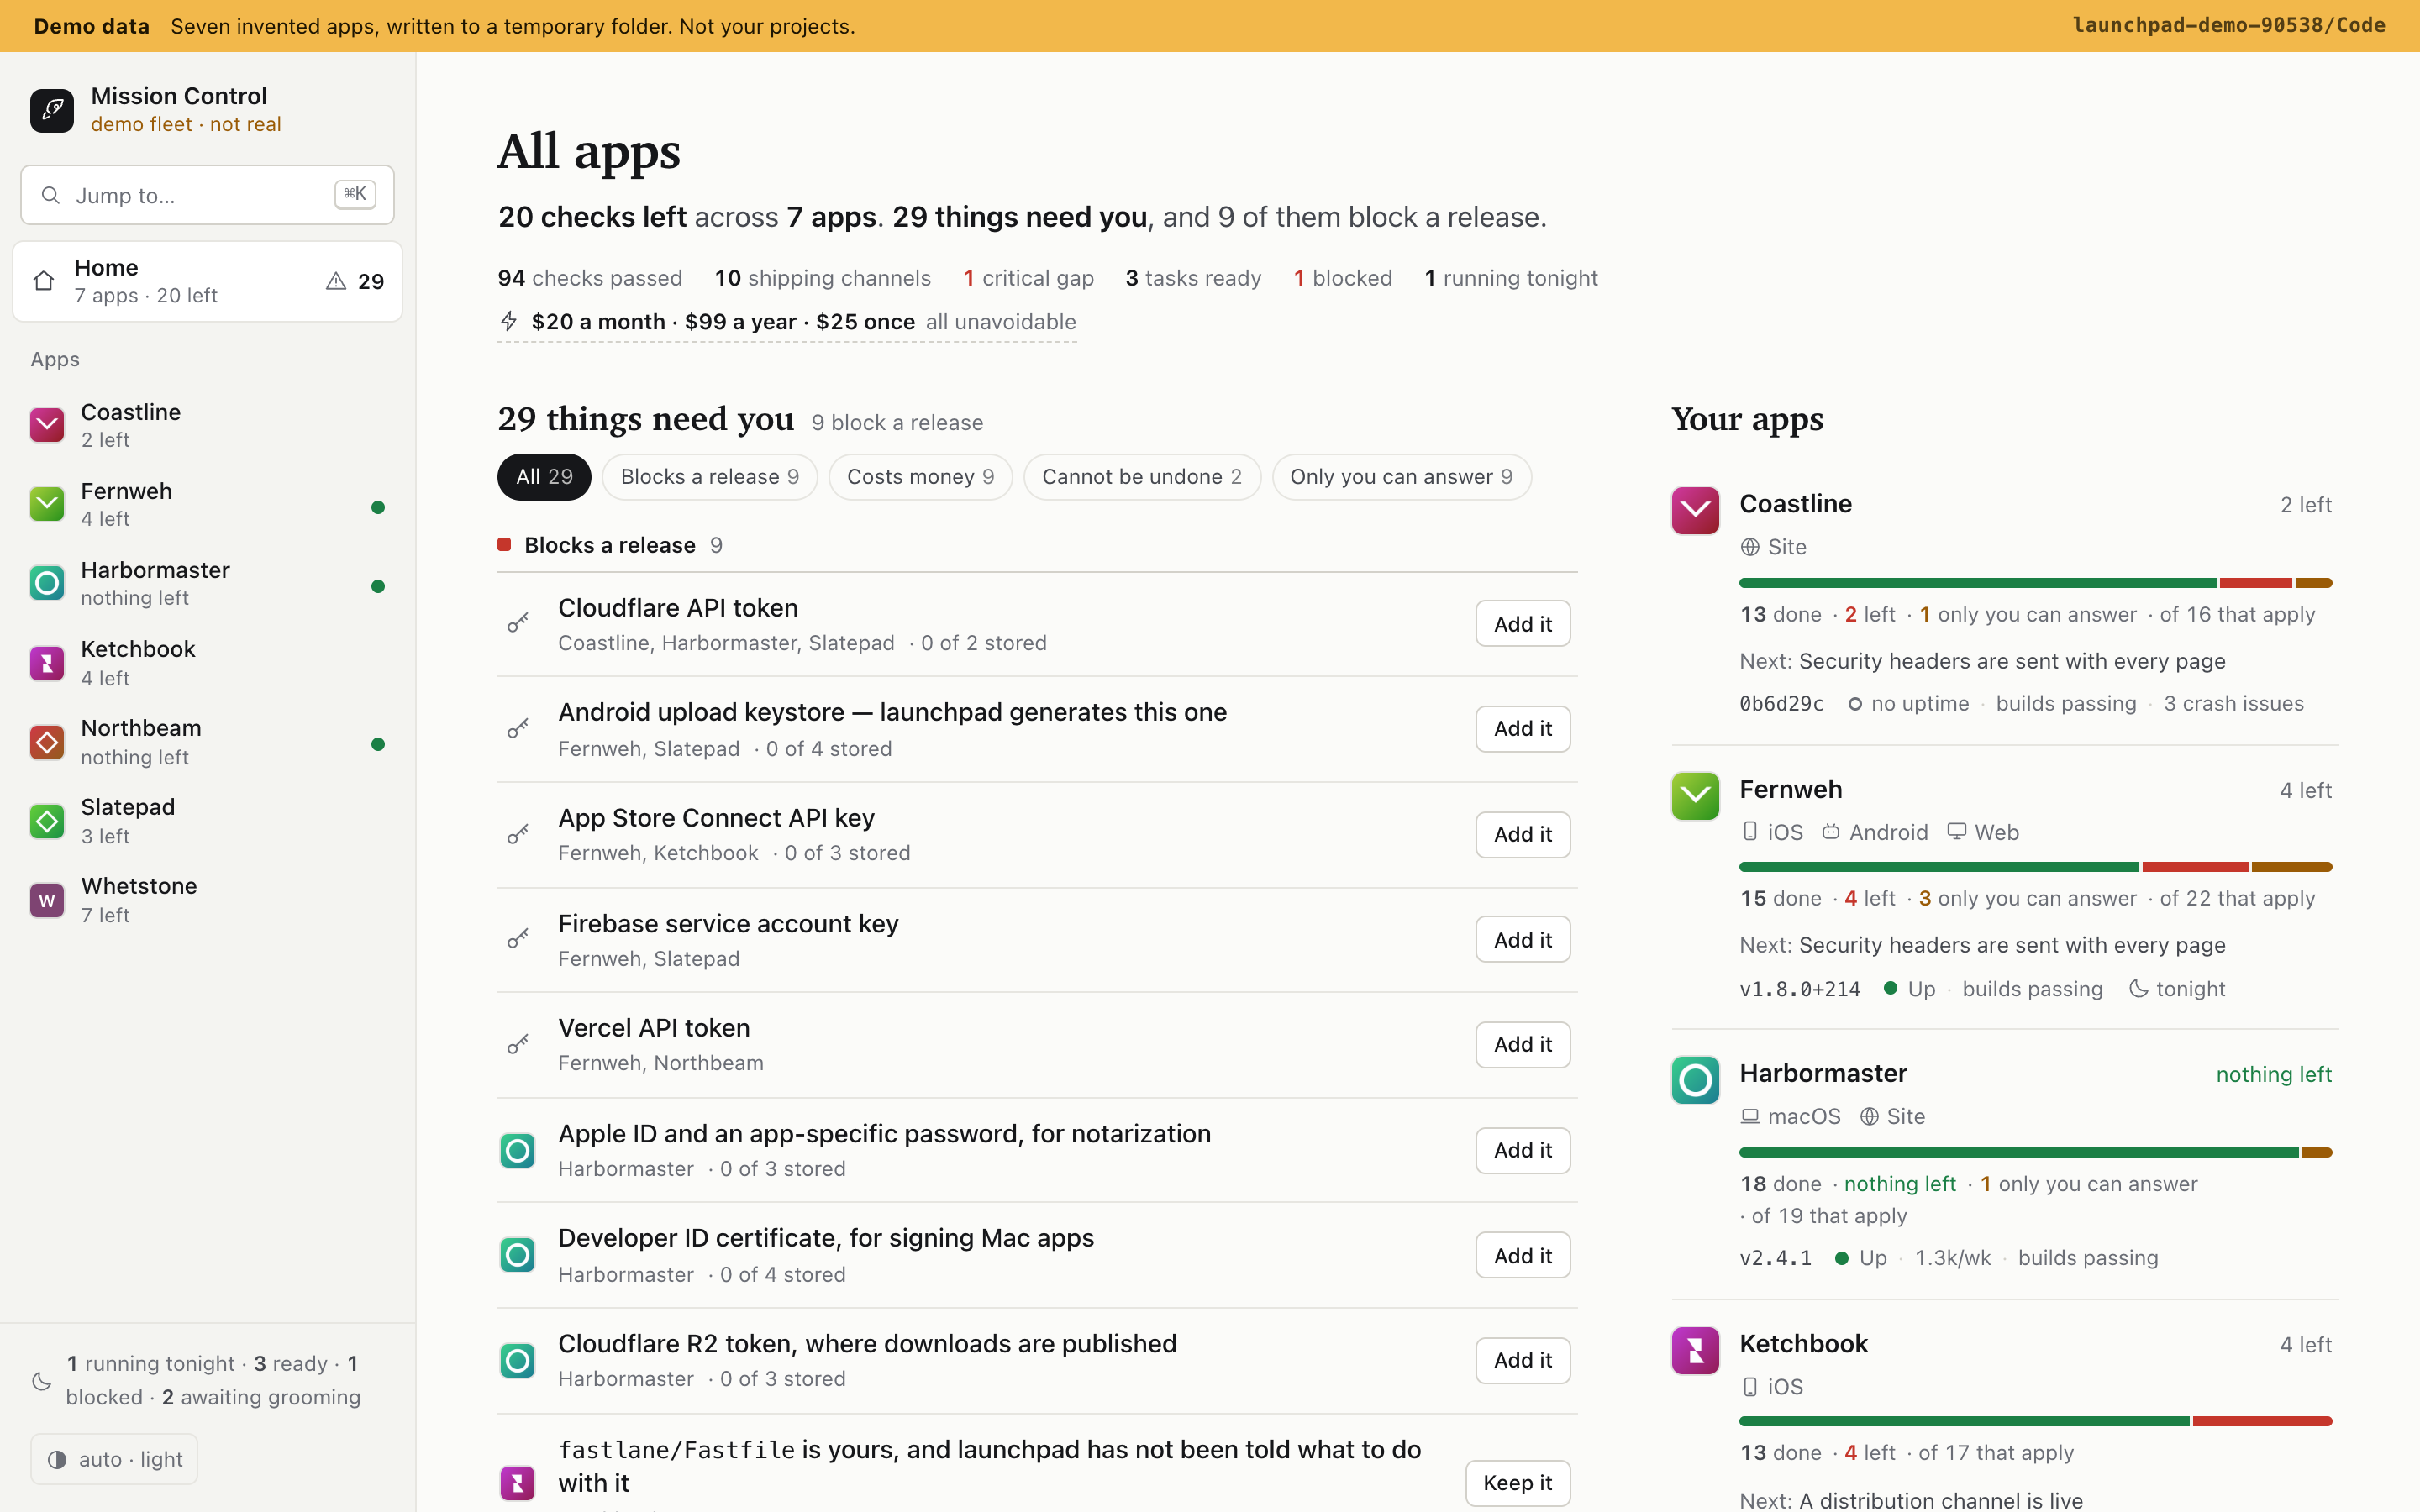Open Coastline via its sidebar app icon

47,425
